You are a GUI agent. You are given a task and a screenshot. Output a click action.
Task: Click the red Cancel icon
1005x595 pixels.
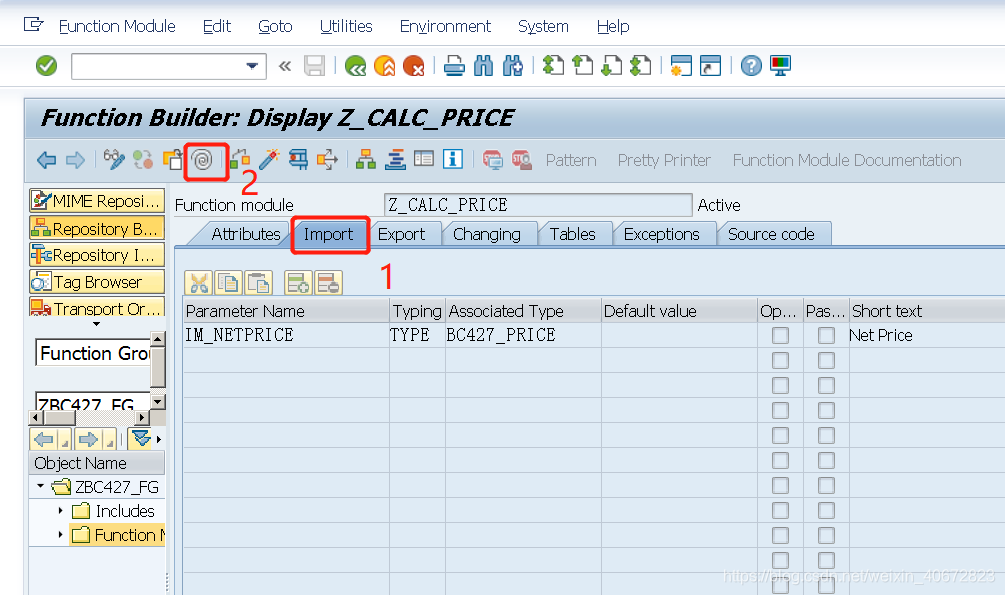click(x=414, y=65)
